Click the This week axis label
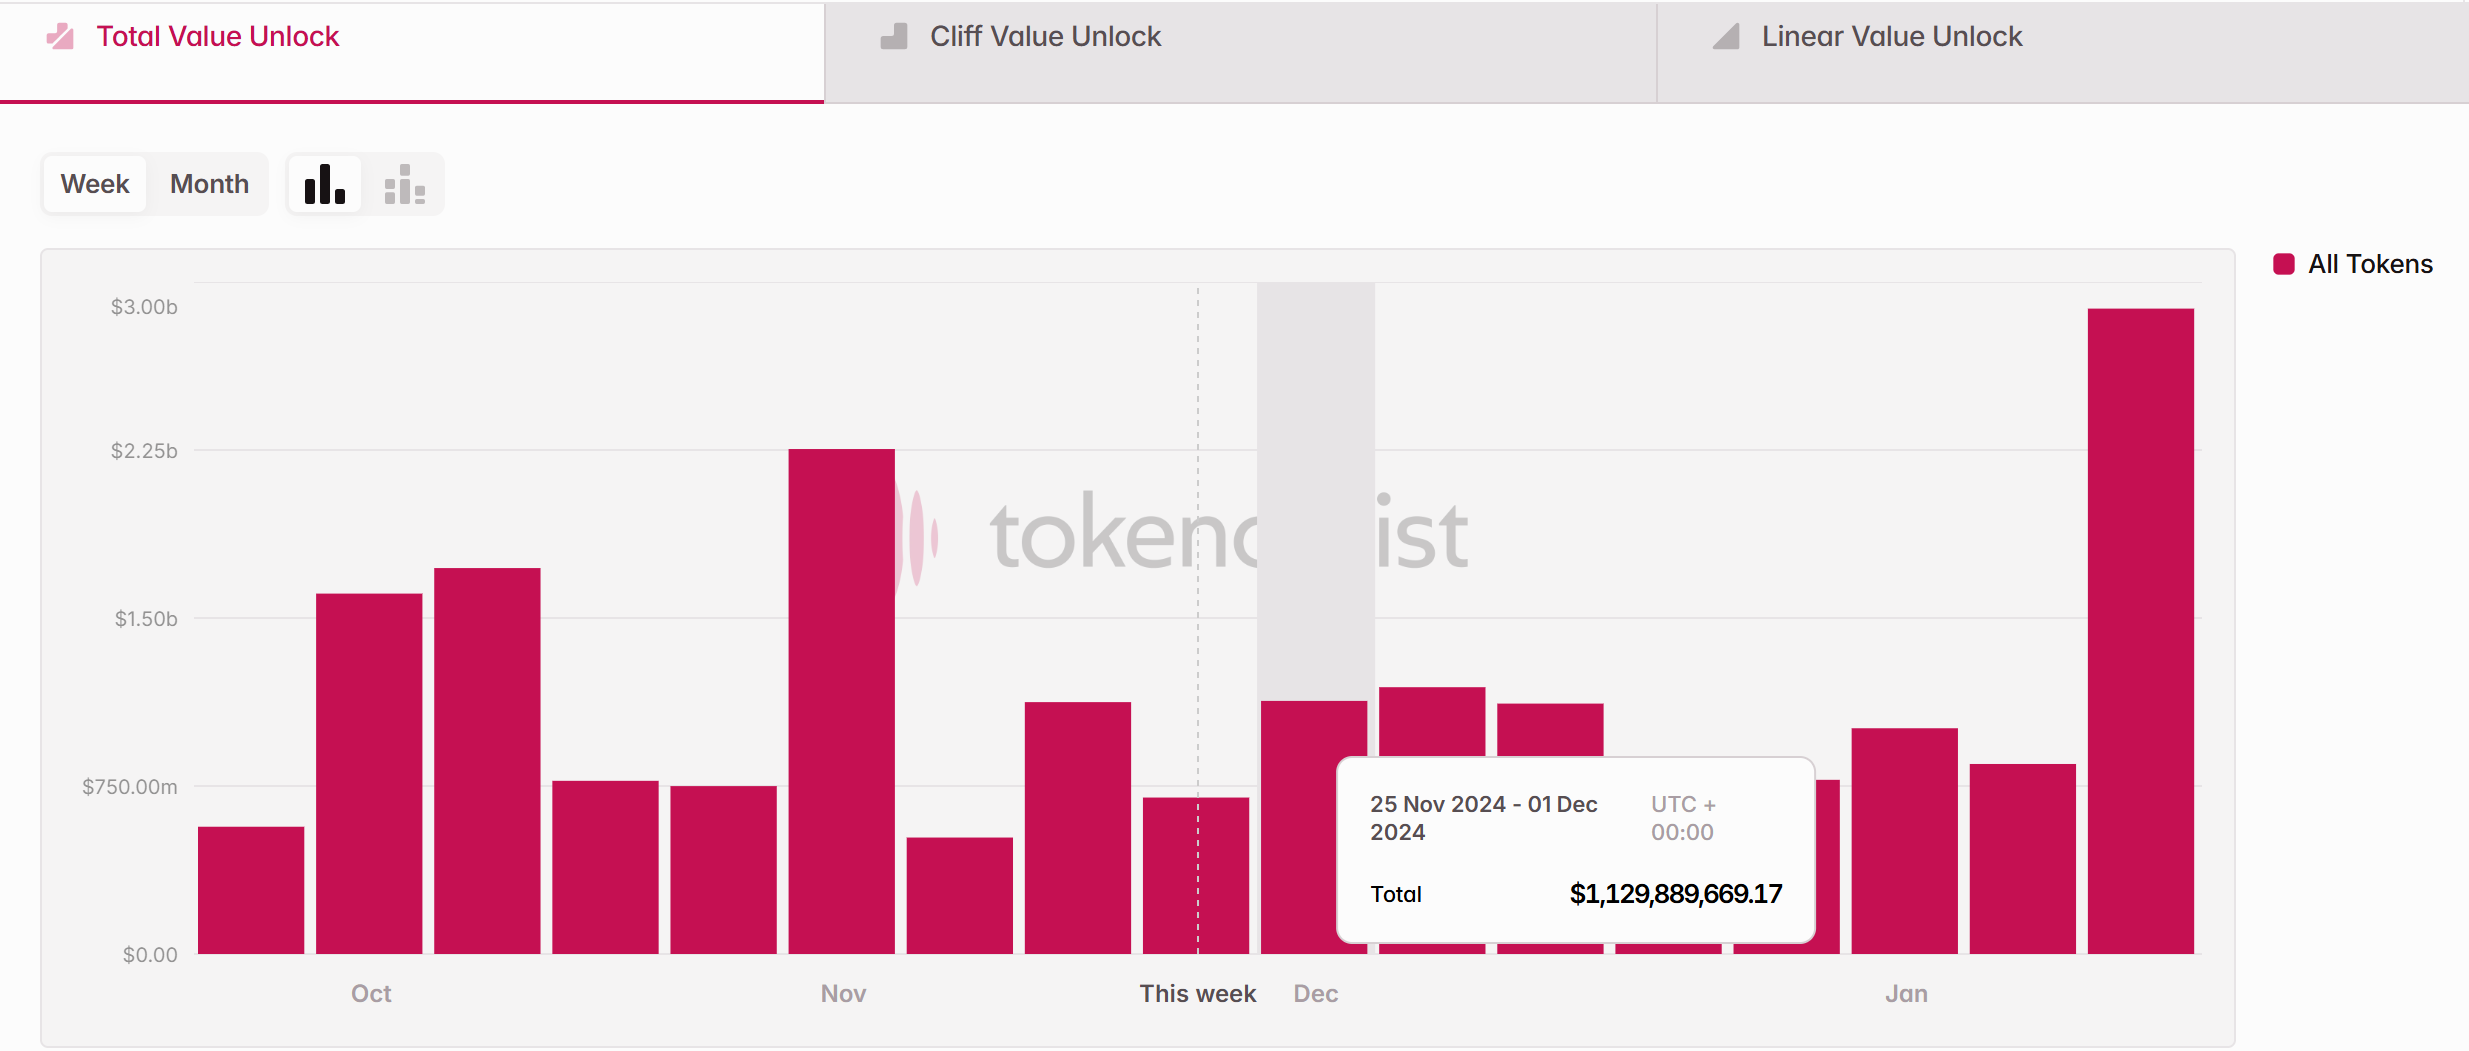 (1197, 993)
